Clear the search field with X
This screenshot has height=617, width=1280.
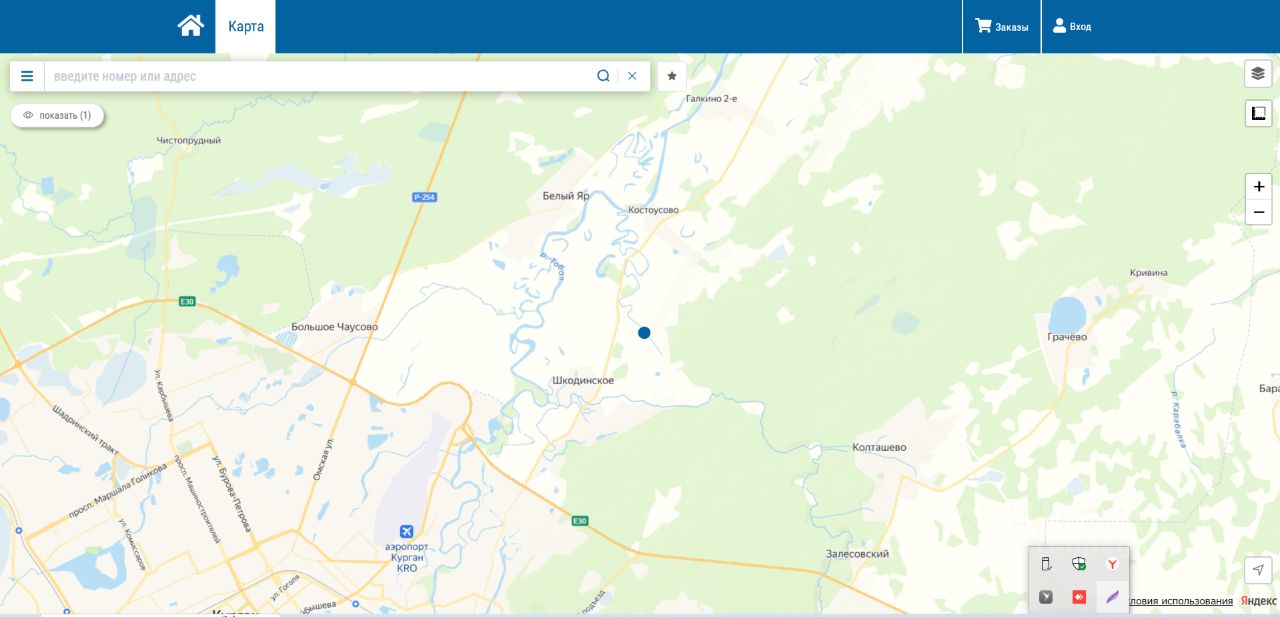coord(632,76)
